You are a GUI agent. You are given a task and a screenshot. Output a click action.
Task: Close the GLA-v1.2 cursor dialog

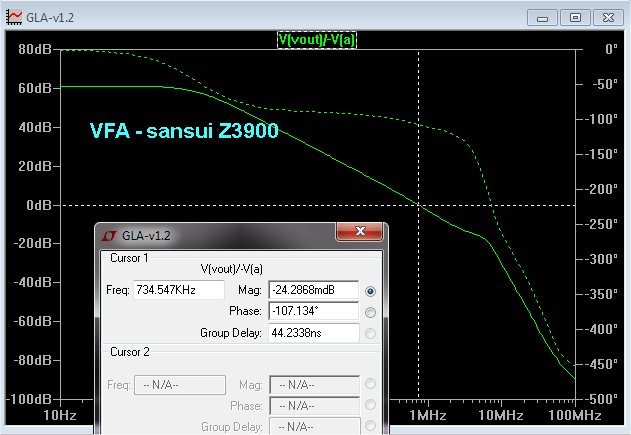(360, 231)
